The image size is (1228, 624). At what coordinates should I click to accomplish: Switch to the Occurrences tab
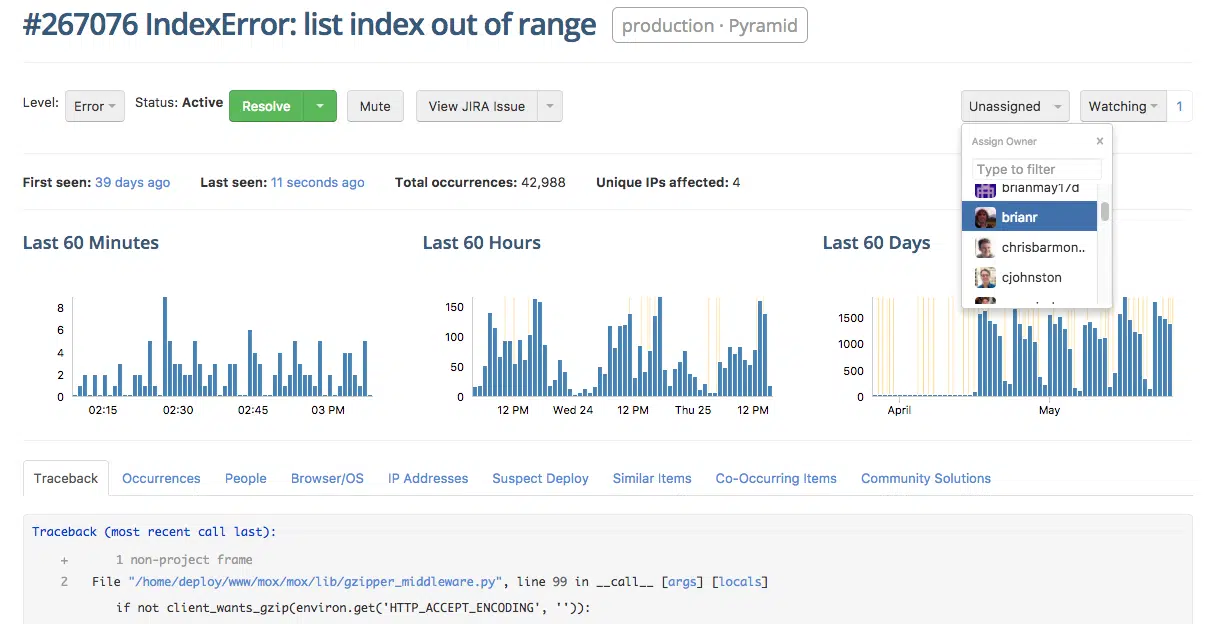161,478
